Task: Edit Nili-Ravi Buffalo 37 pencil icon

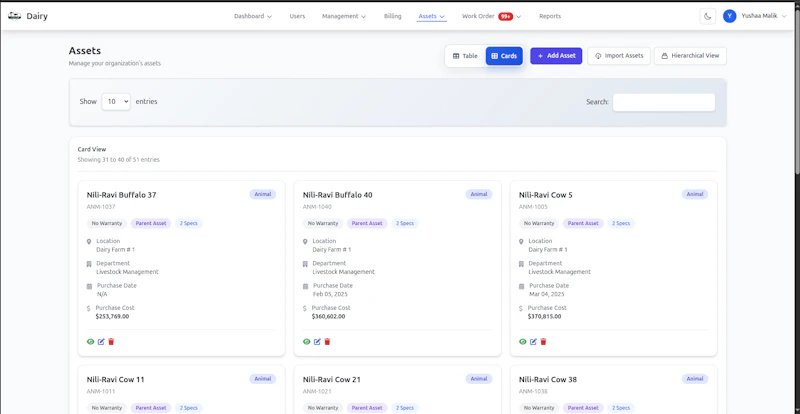Action: point(101,342)
